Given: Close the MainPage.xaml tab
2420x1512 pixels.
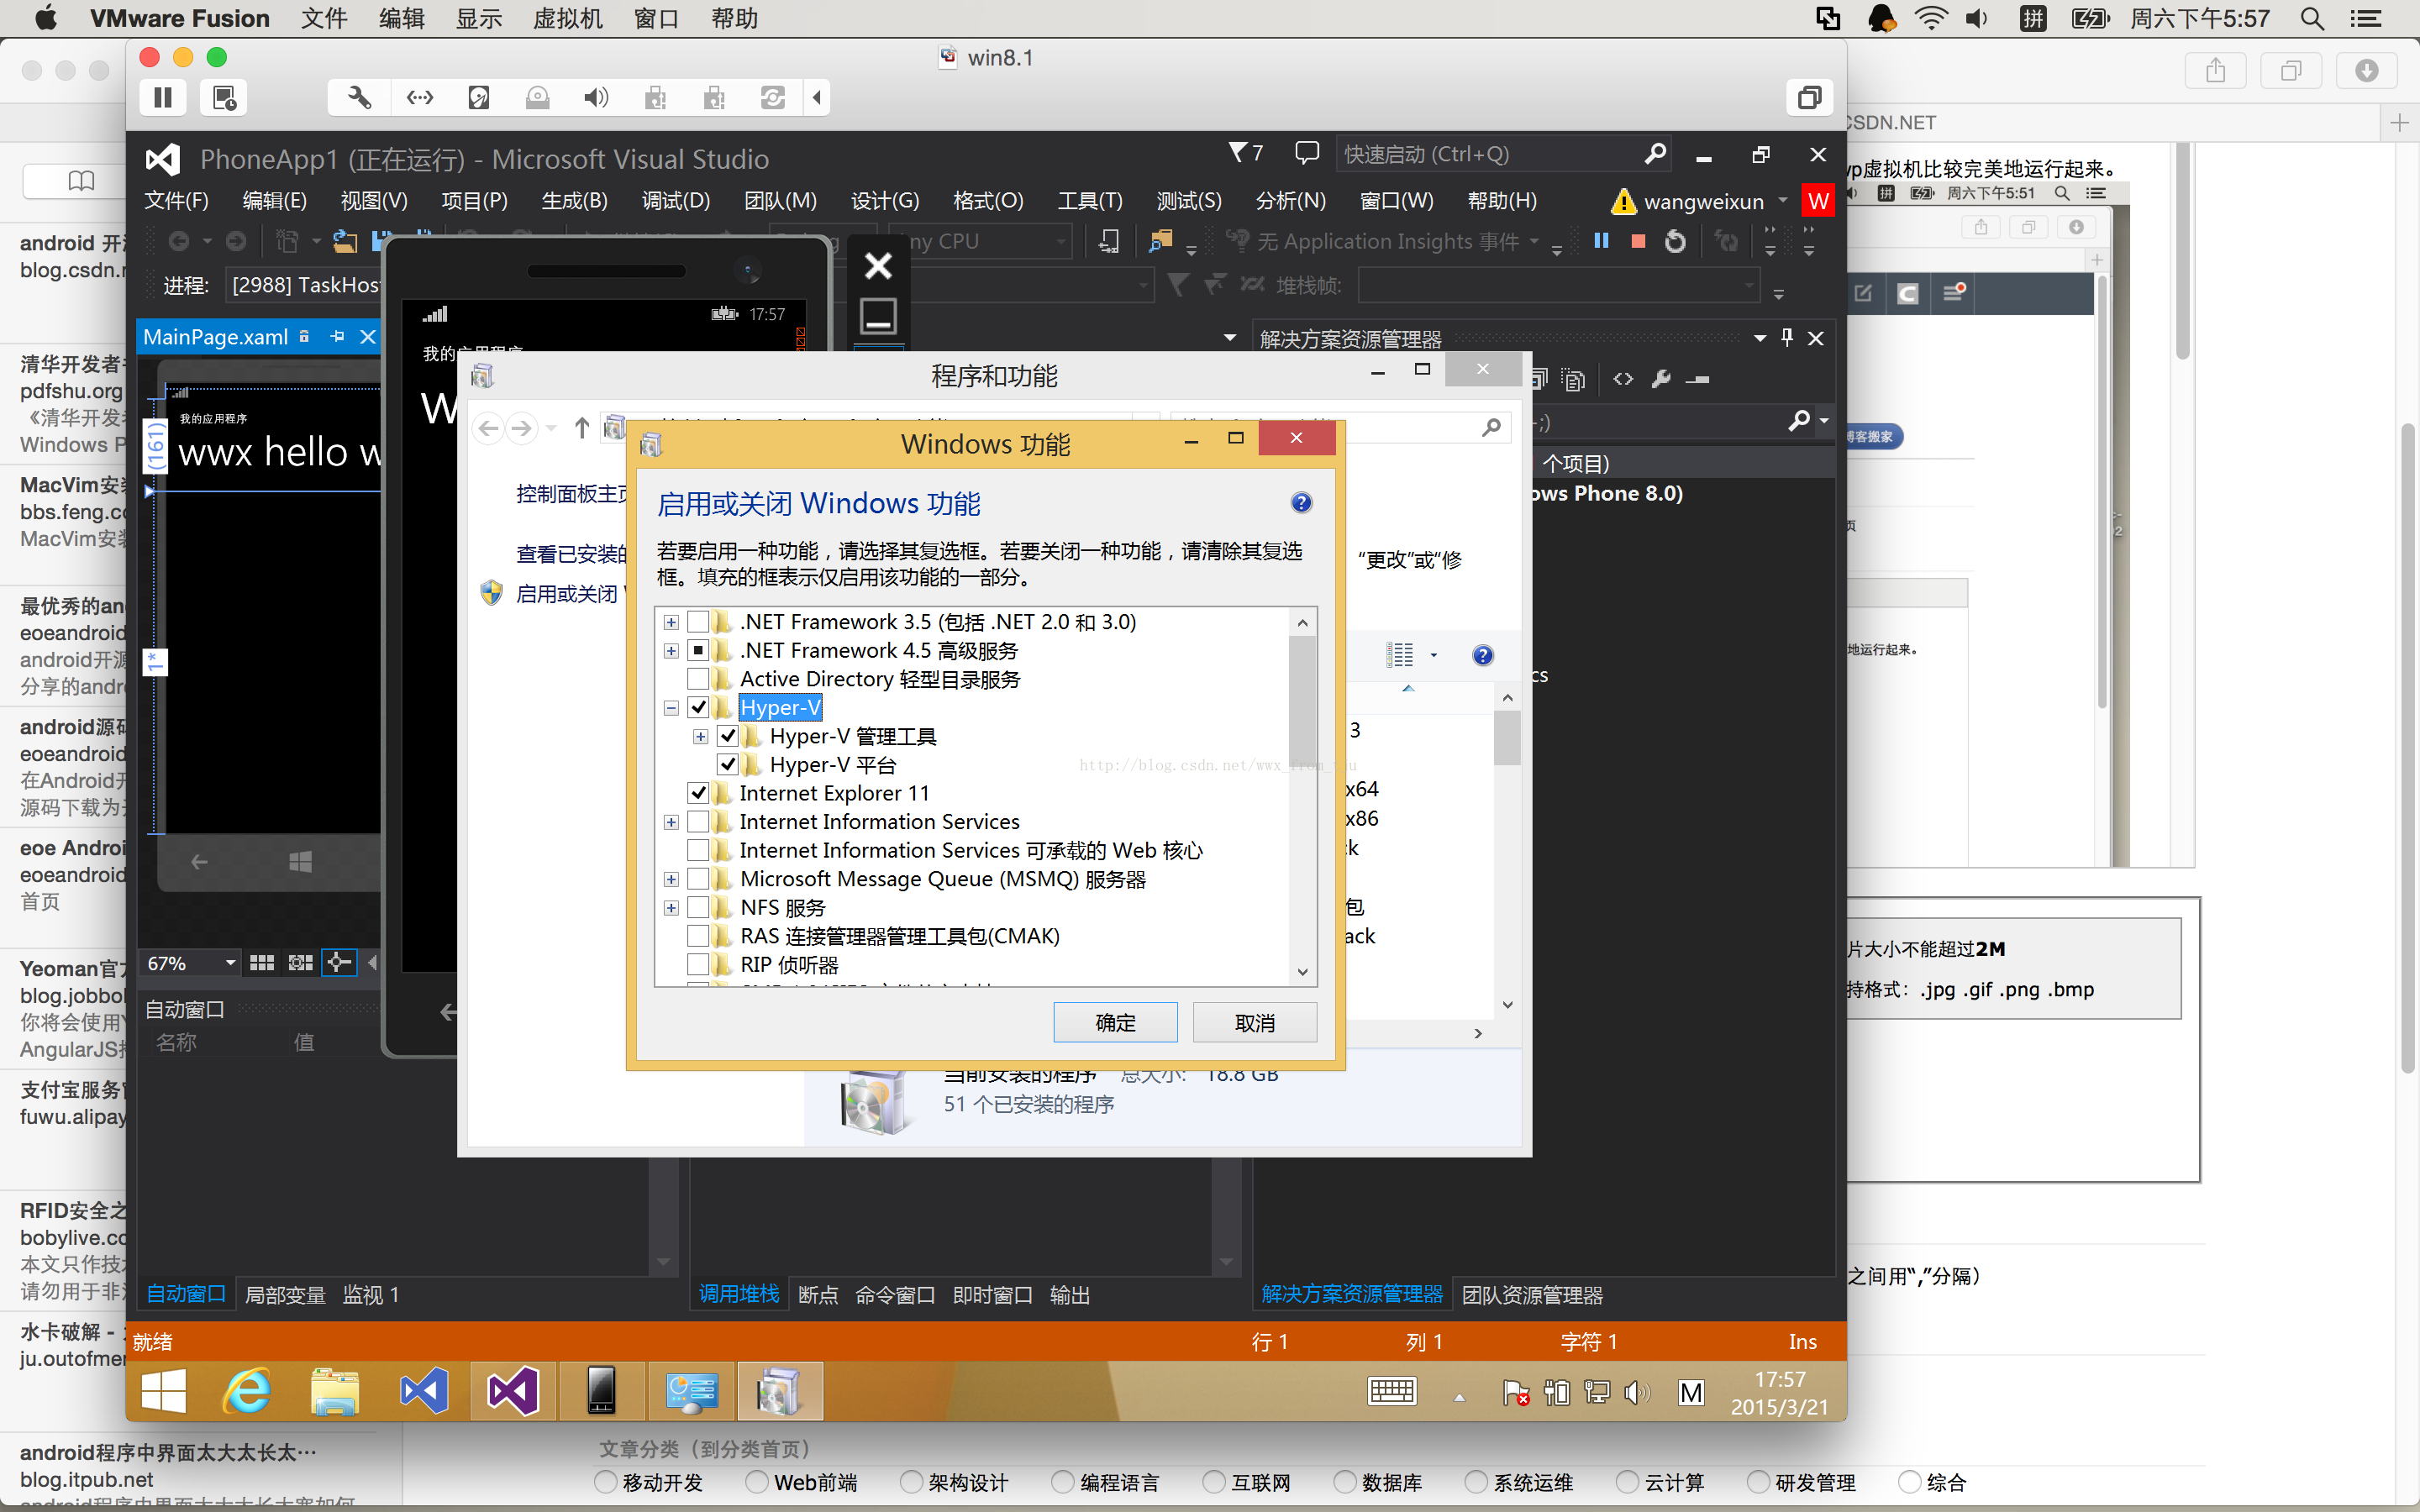Looking at the screenshot, I should tap(367, 337).
